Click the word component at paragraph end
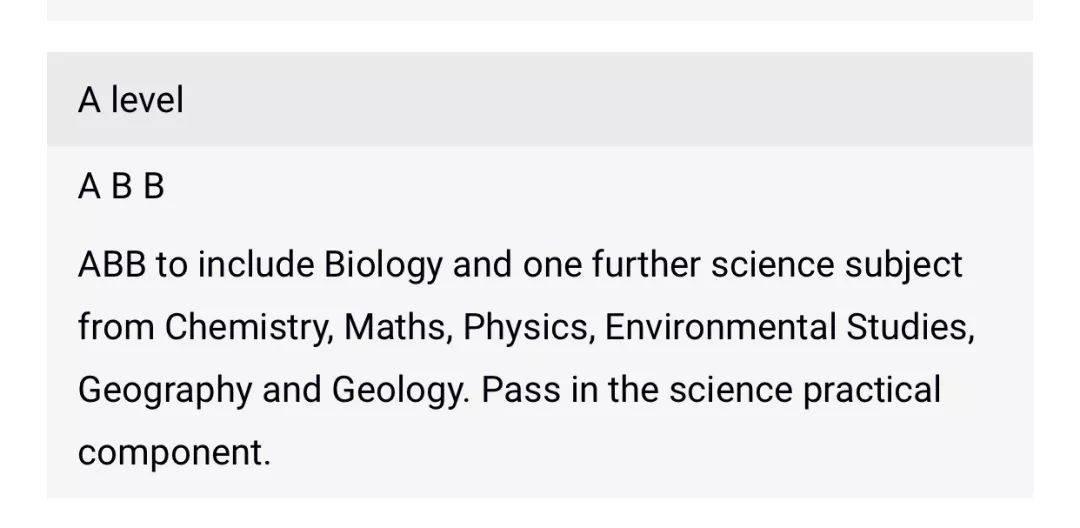1080x528 pixels. coord(174,451)
